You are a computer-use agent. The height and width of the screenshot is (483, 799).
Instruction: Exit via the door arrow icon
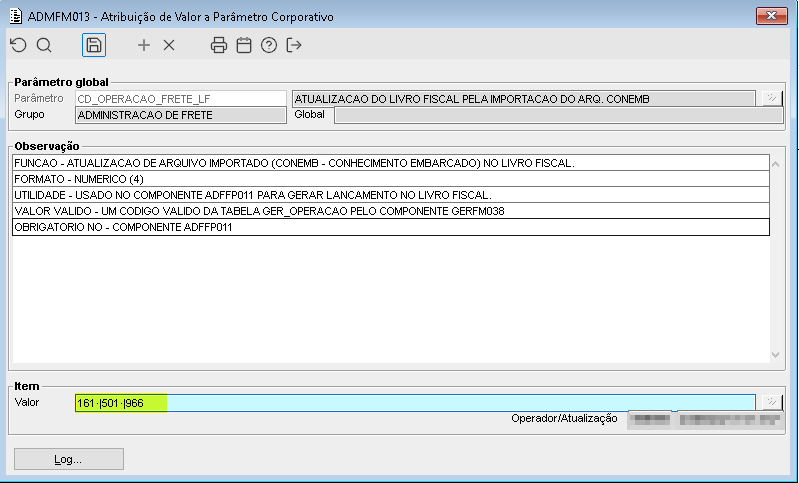[x=294, y=45]
